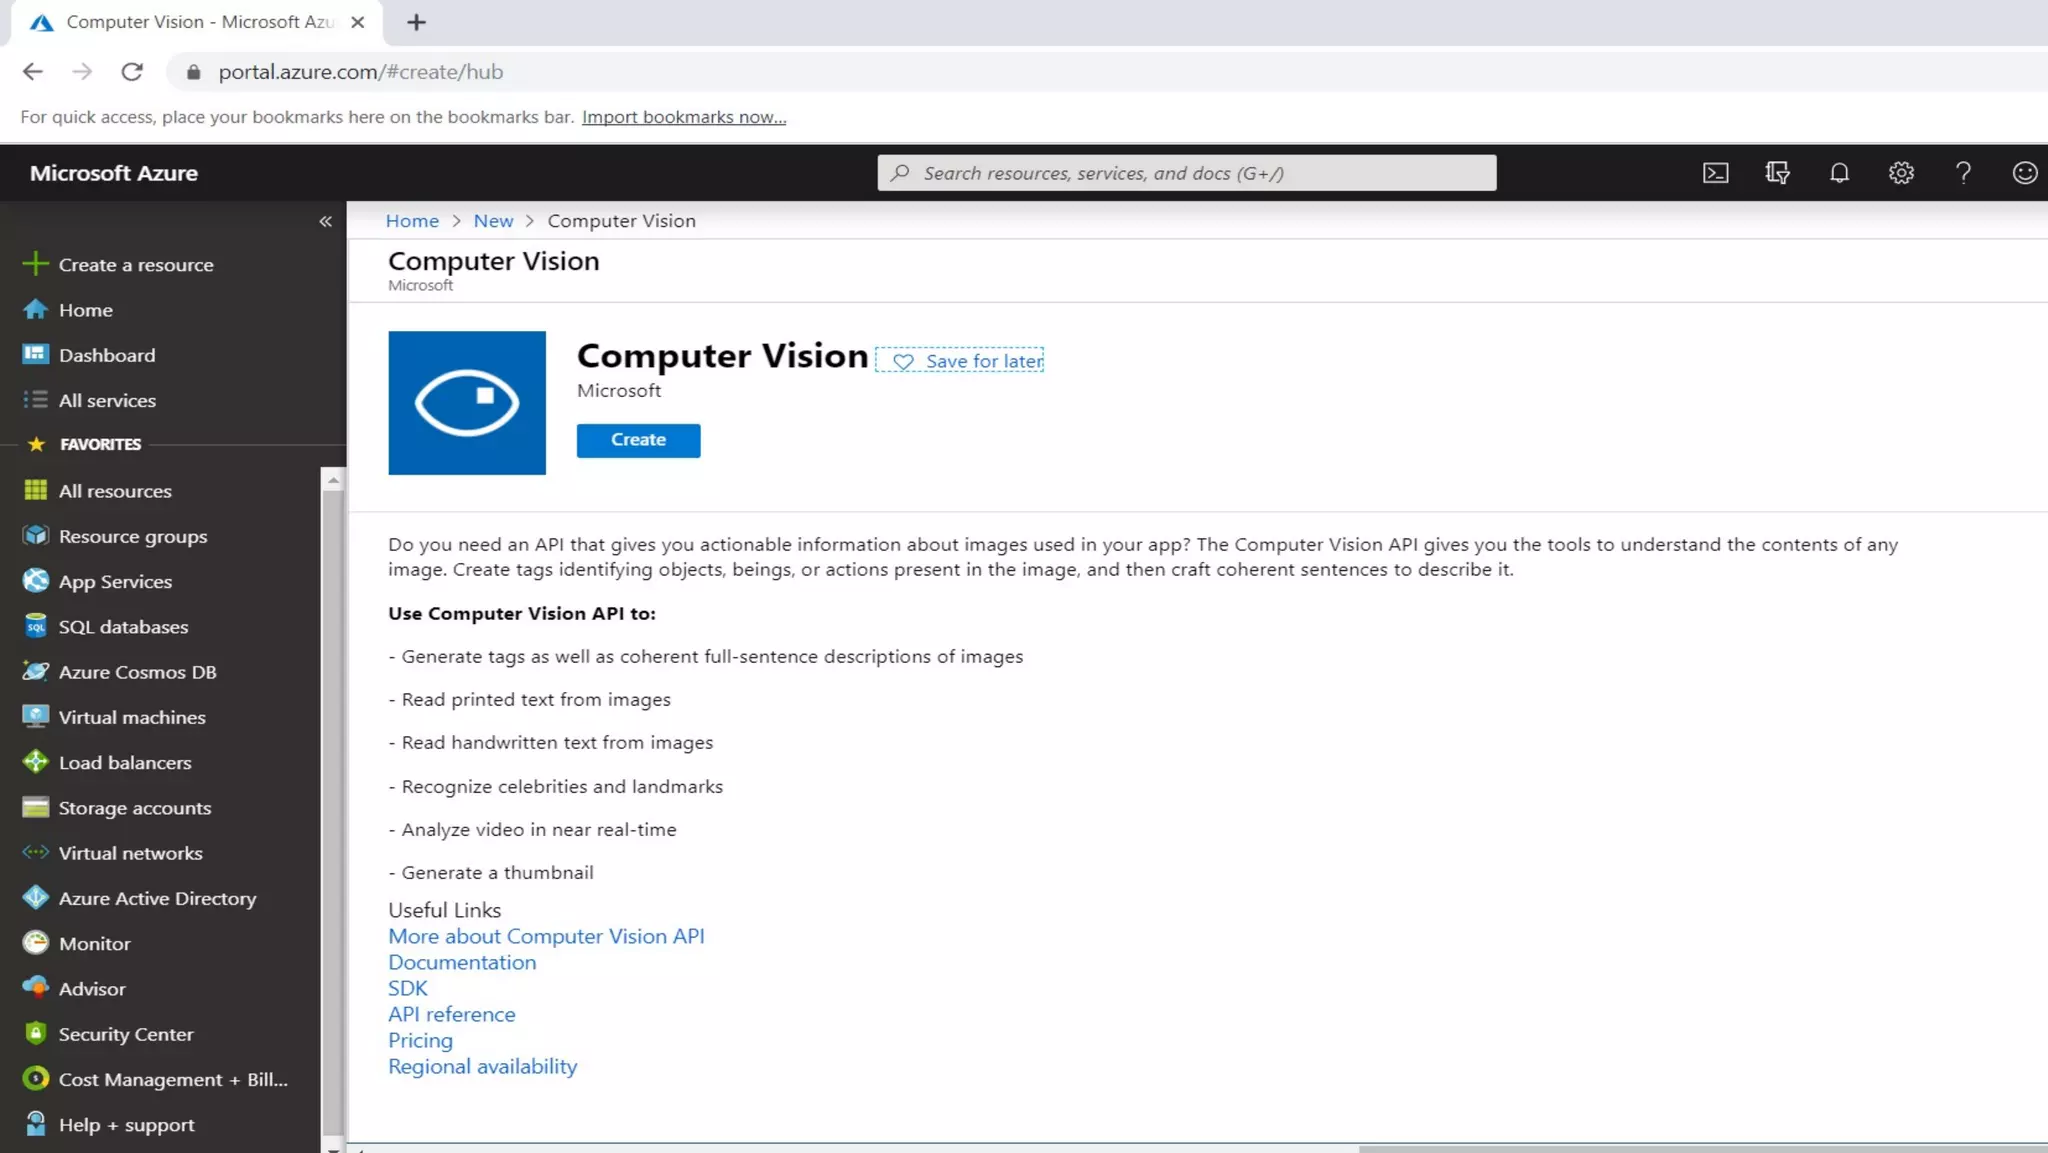Click the New breadcrumb link
The height and width of the screenshot is (1153, 2048).
tap(493, 221)
